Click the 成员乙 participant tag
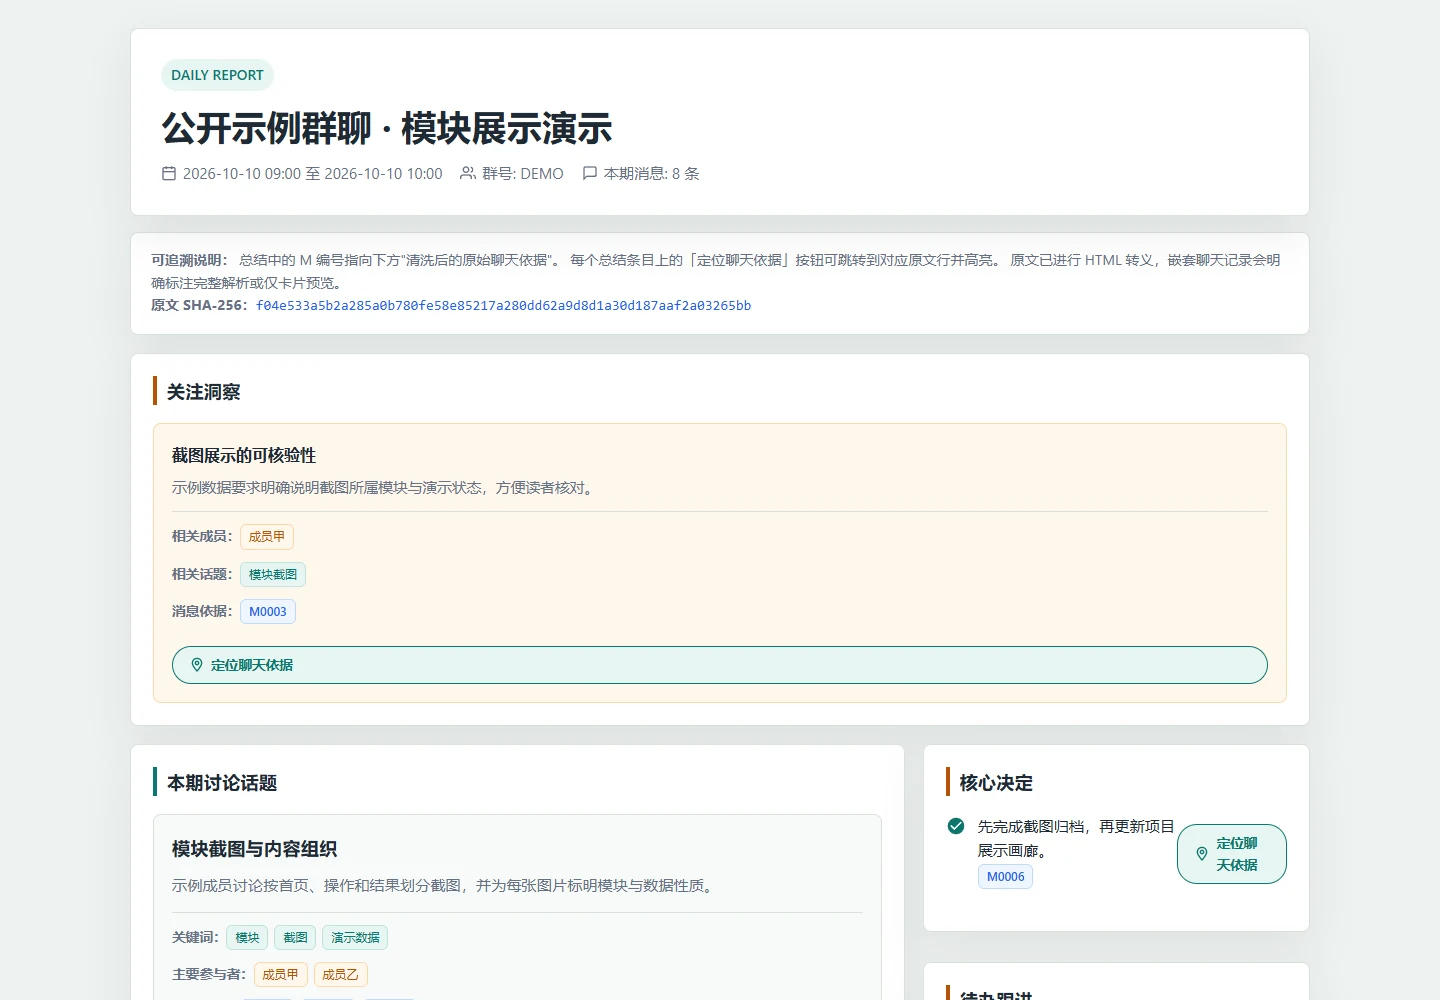The height and width of the screenshot is (1000, 1440). pyautogui.click(x=340, y=975)
